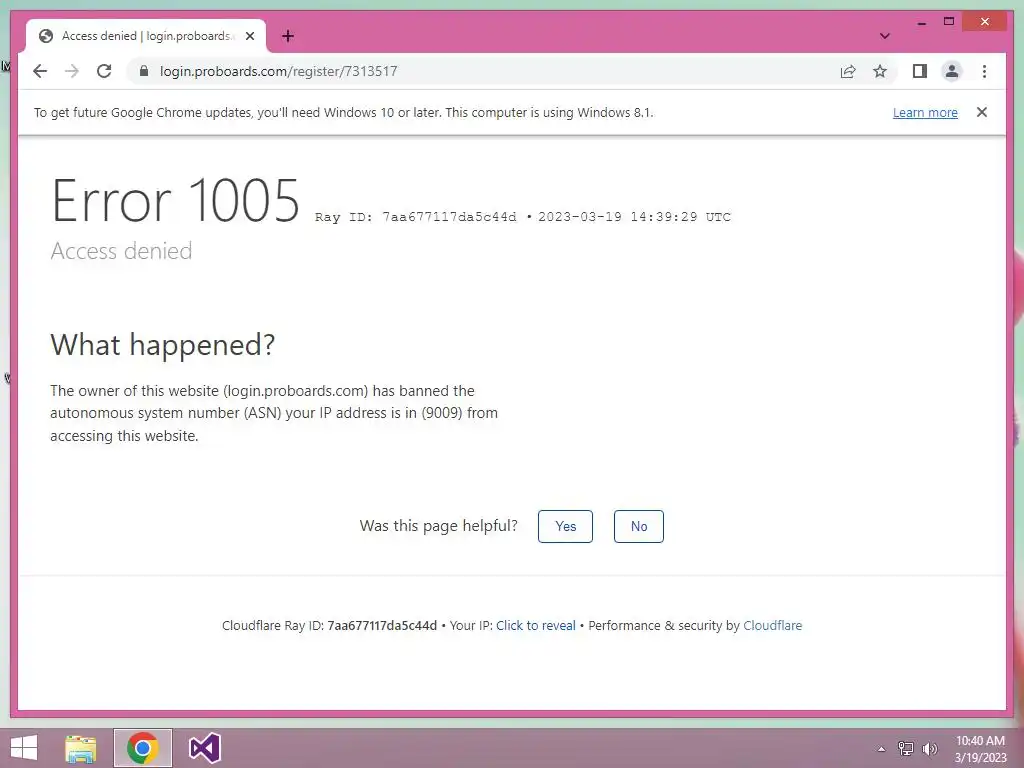Open a new tab with the plus button

point(287,36)
